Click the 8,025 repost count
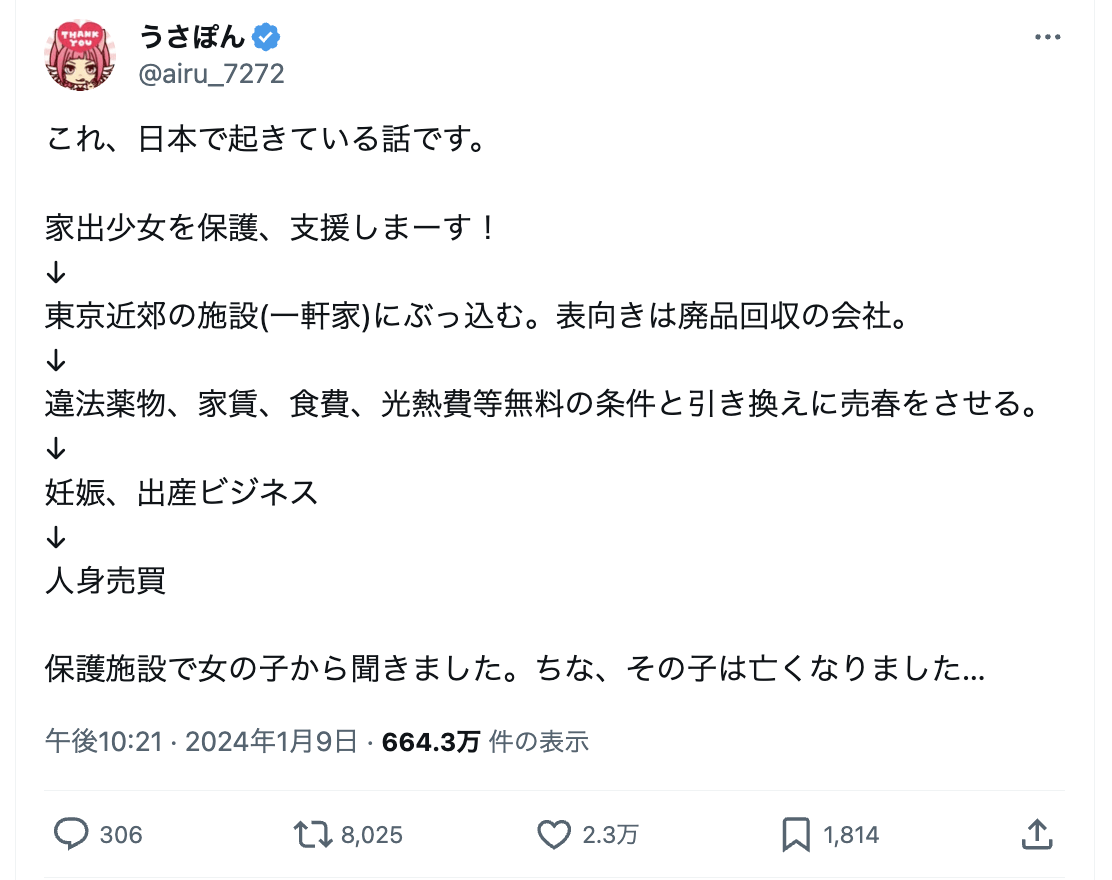1112x880 pixels. [x=372, y=834]
